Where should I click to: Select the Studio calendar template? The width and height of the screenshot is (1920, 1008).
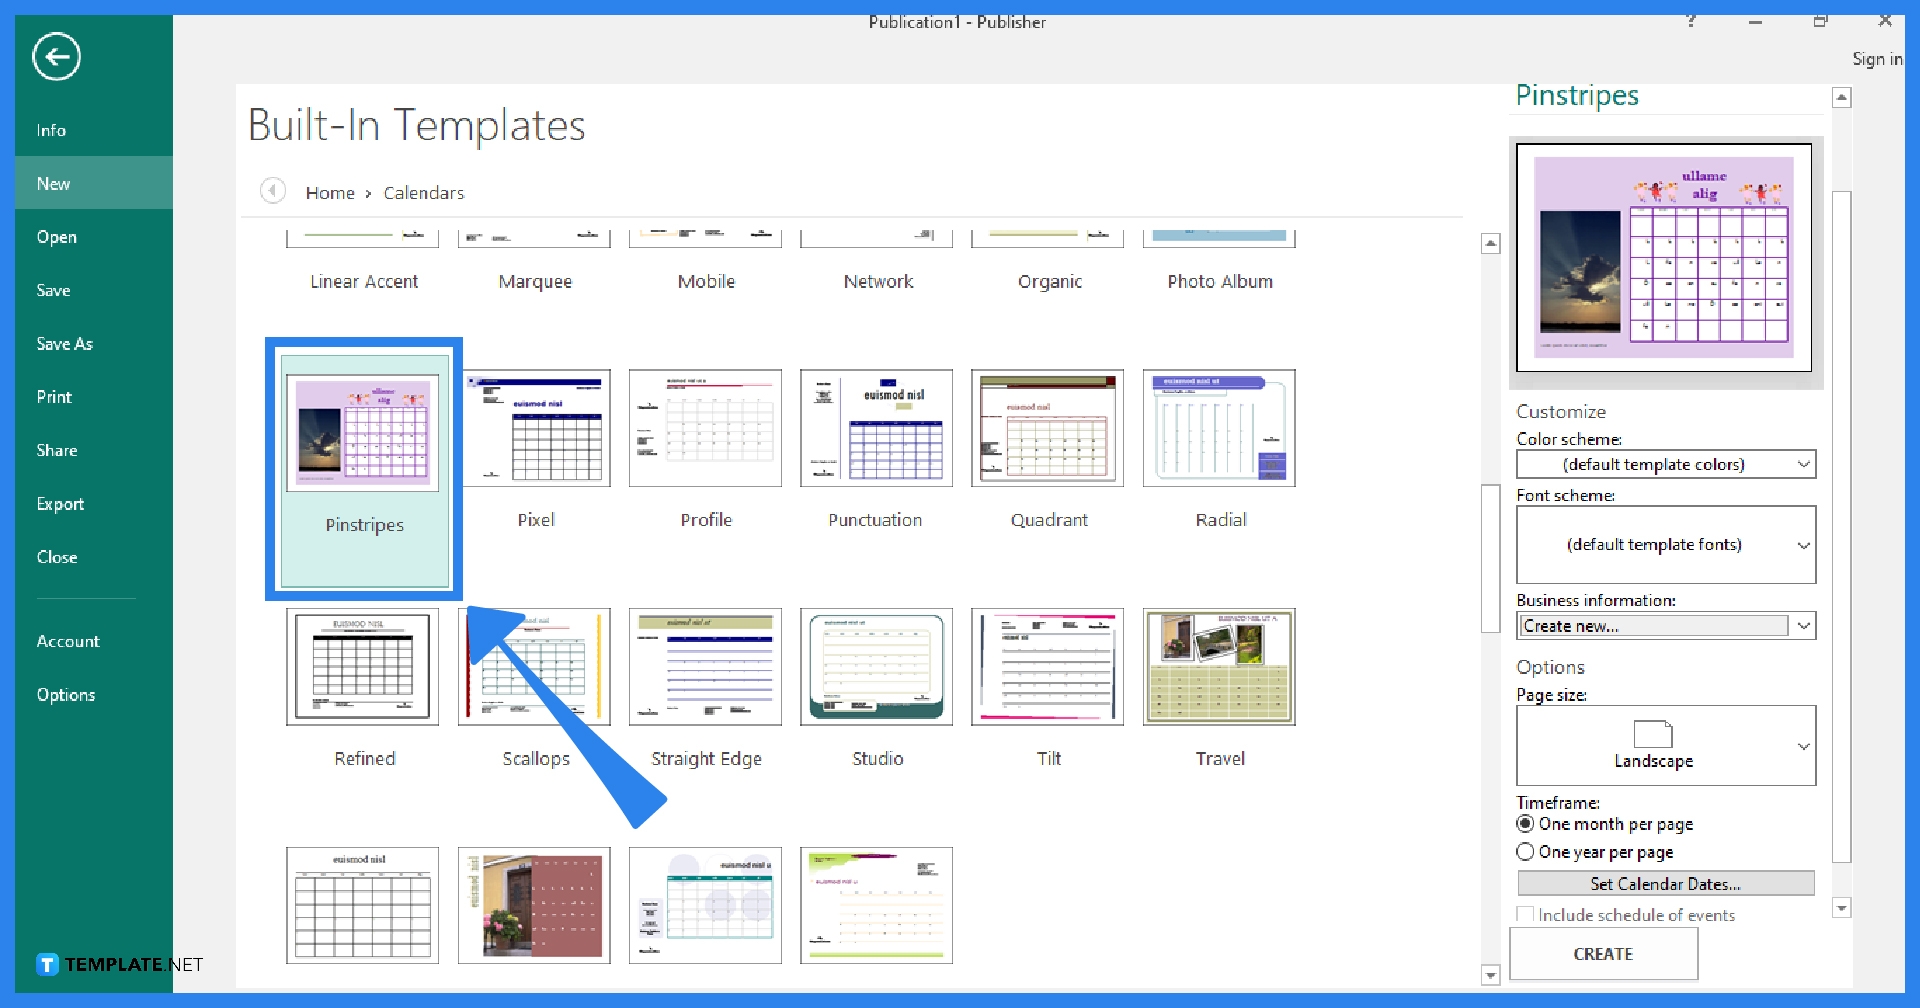tap(876, 666)
